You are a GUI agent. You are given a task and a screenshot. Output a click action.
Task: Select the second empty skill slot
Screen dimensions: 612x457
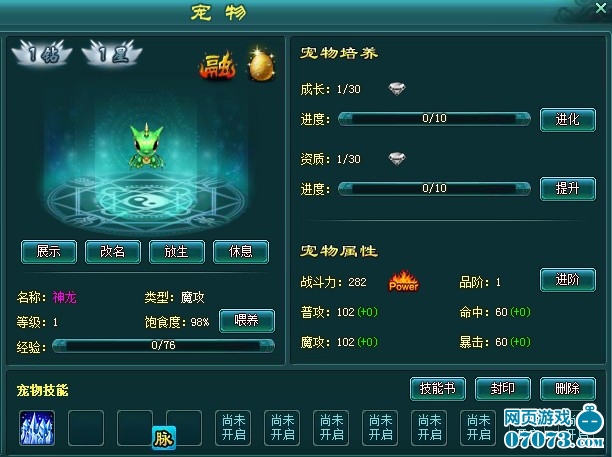click(x=135, y=428)
